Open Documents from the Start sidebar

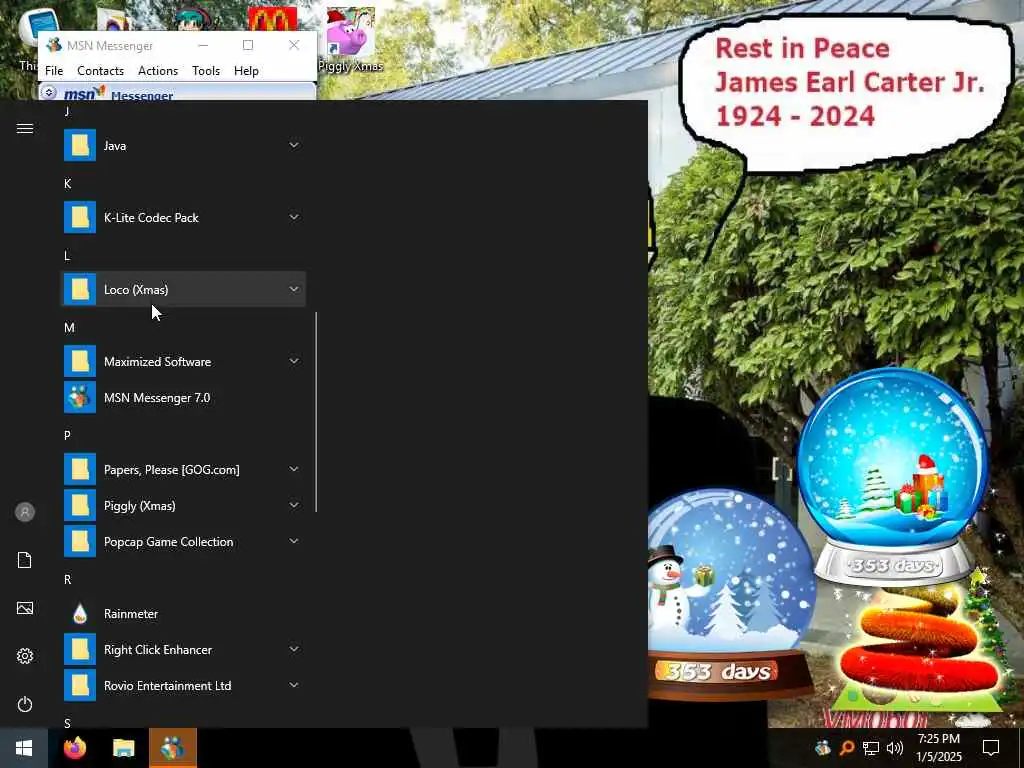[25, 560]
